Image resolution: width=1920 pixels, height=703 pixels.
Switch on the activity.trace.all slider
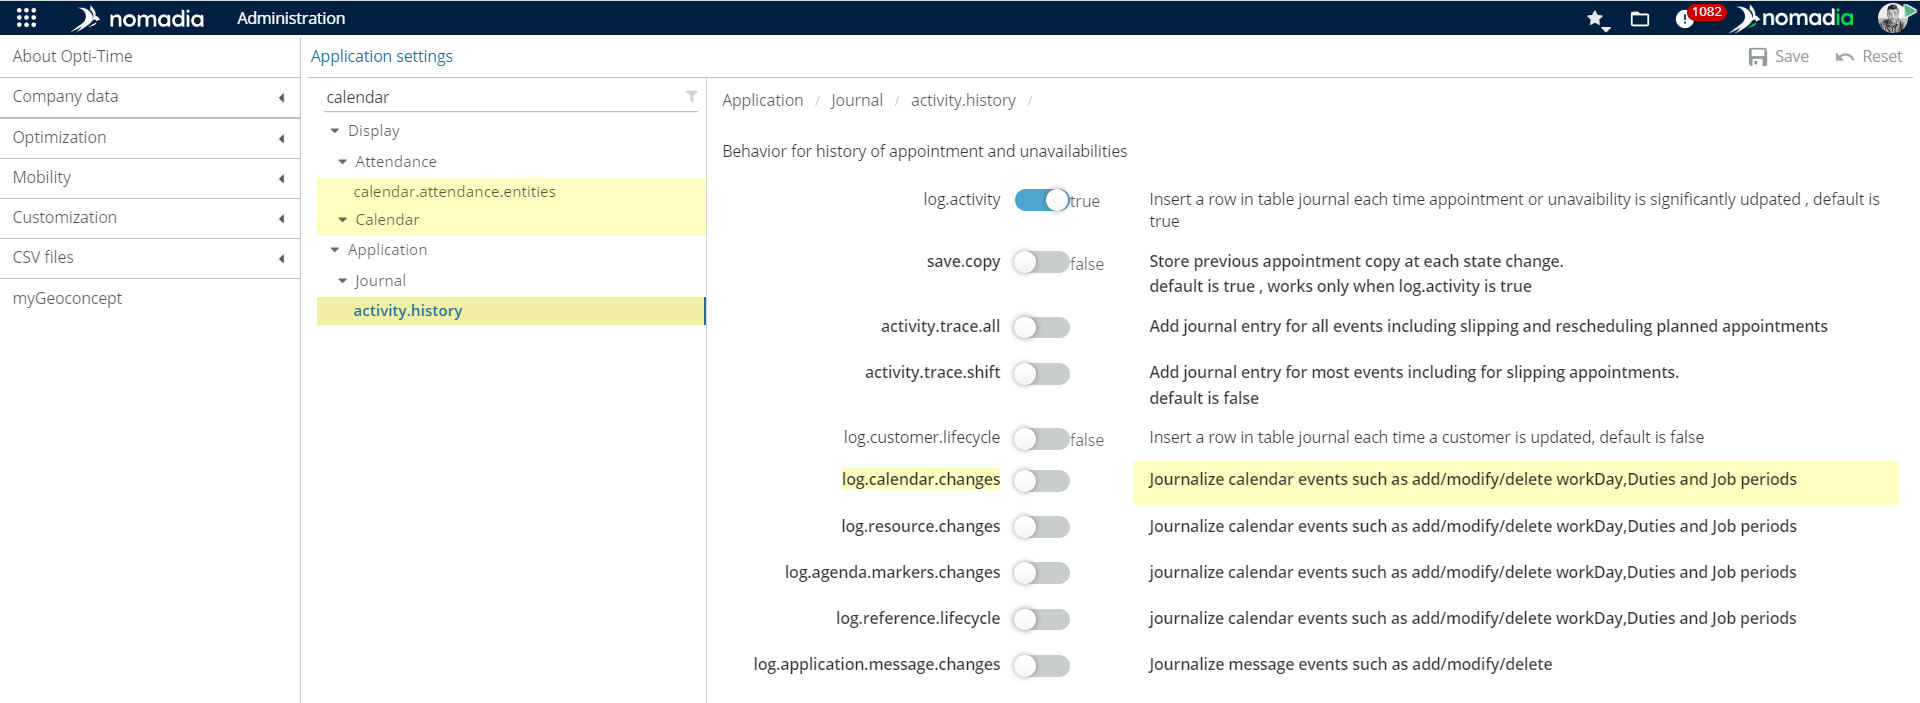1041,327
